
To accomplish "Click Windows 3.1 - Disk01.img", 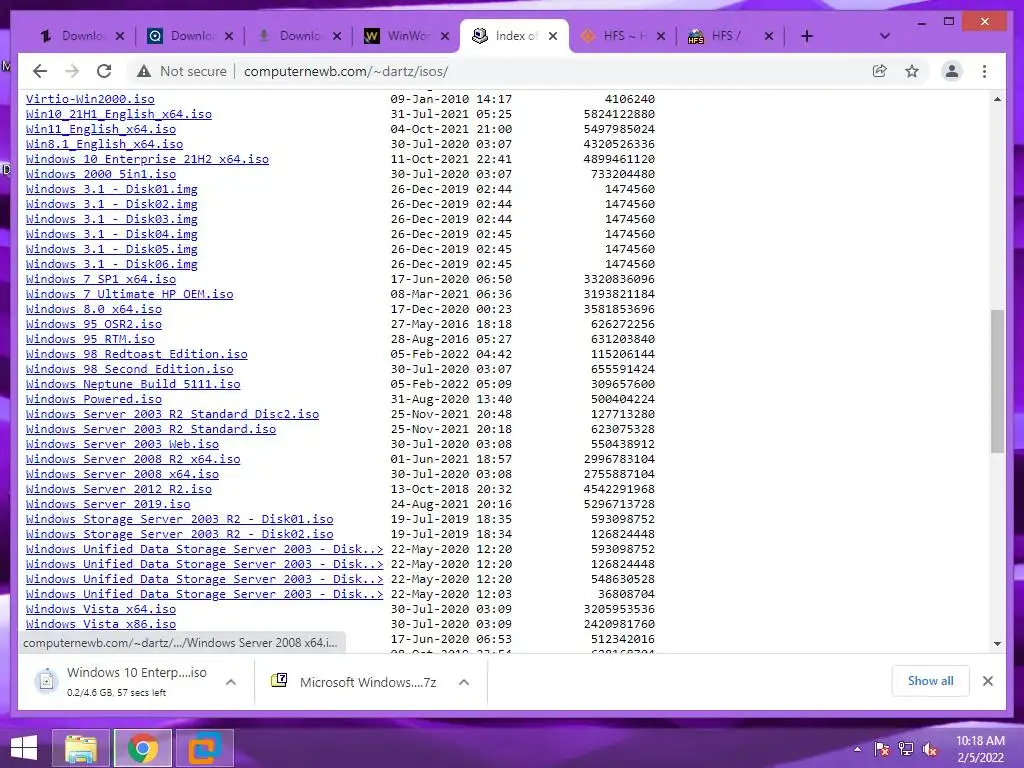I will (112, 189).
